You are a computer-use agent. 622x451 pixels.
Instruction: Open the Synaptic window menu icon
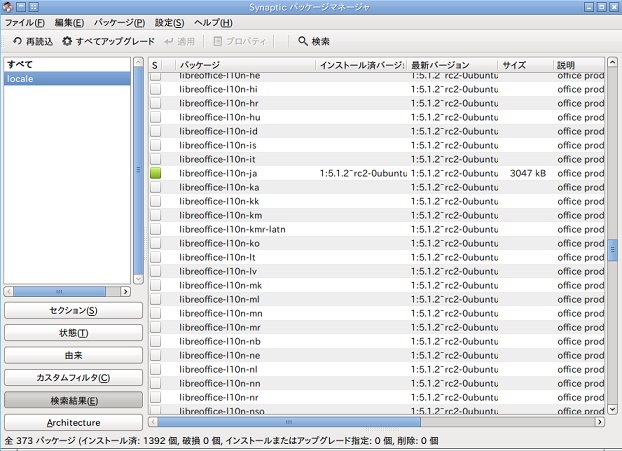(8, 6)
